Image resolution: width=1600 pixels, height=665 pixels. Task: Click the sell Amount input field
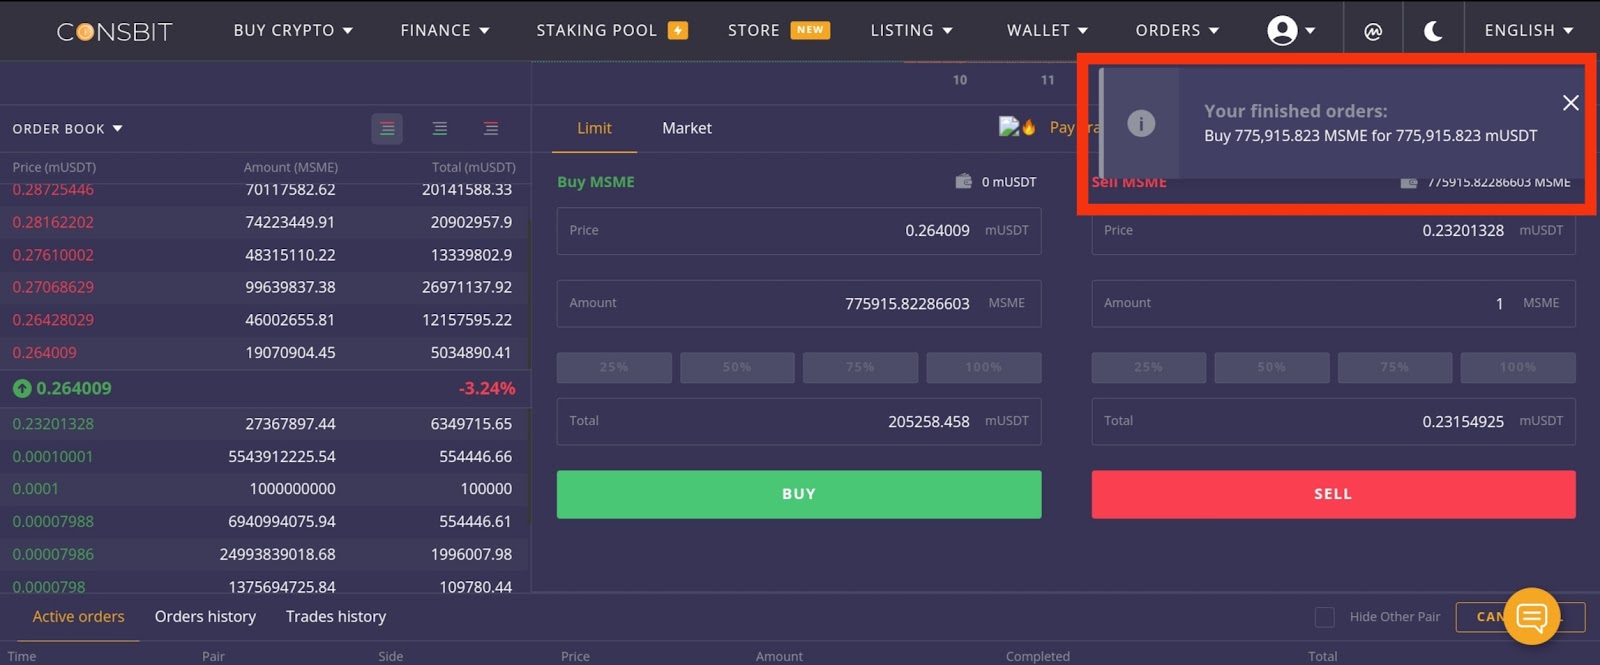coord(1333,303)
